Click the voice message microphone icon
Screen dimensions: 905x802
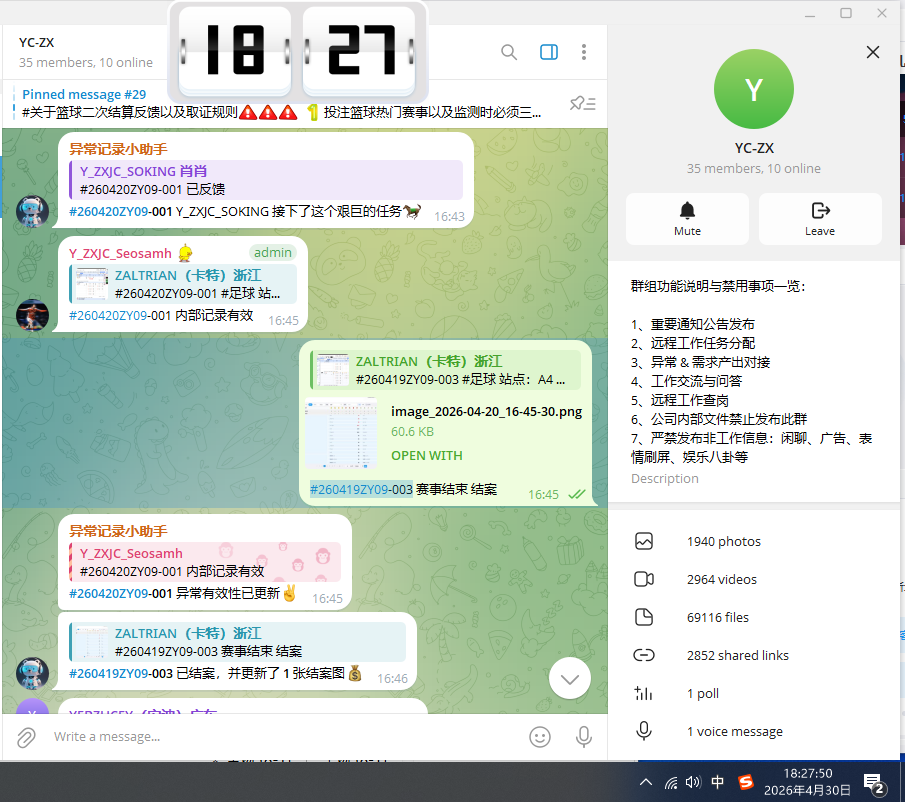click(x=644, y=732)
